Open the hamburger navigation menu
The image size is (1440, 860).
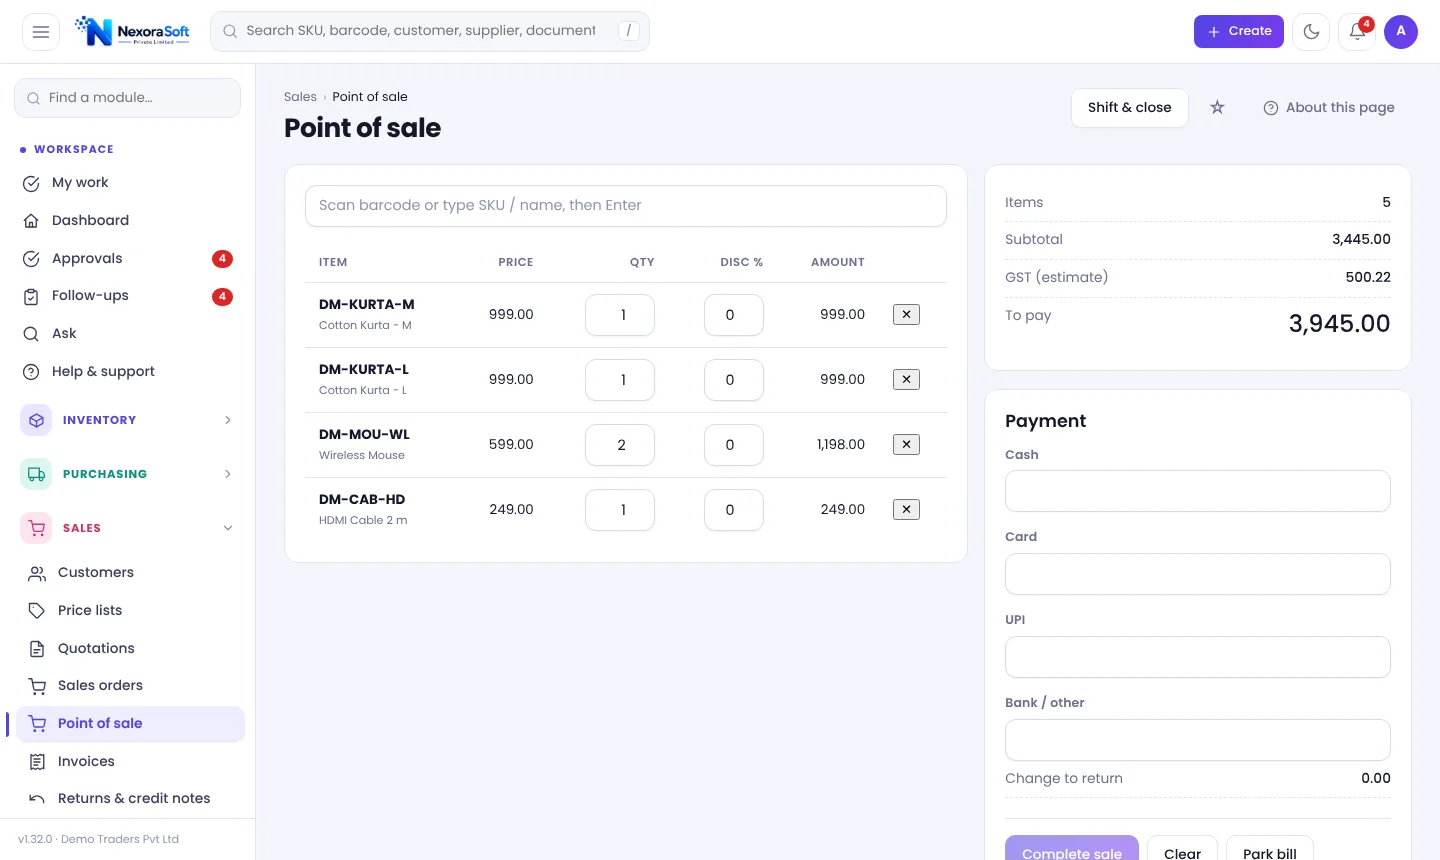[41, 31]
